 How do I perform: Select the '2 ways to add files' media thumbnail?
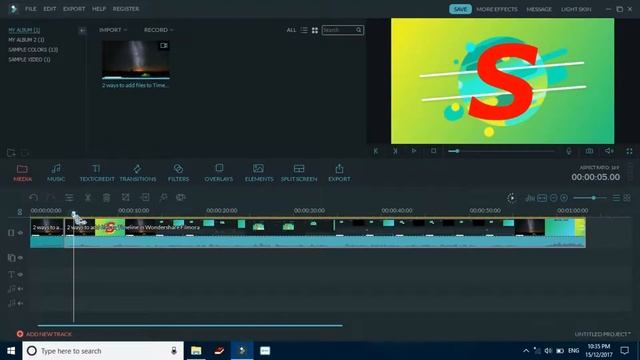tap(136, 60)
